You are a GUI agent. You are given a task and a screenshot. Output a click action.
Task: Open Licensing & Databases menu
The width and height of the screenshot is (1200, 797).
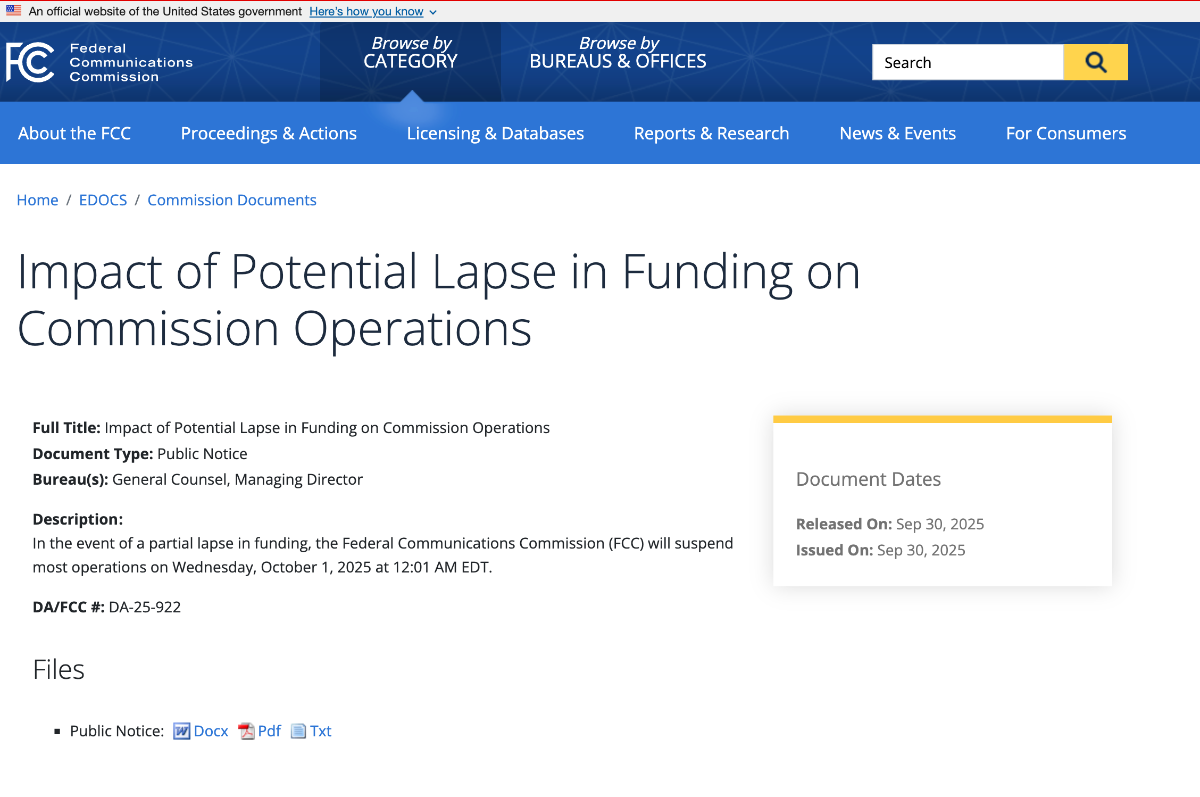pos(495,133)
